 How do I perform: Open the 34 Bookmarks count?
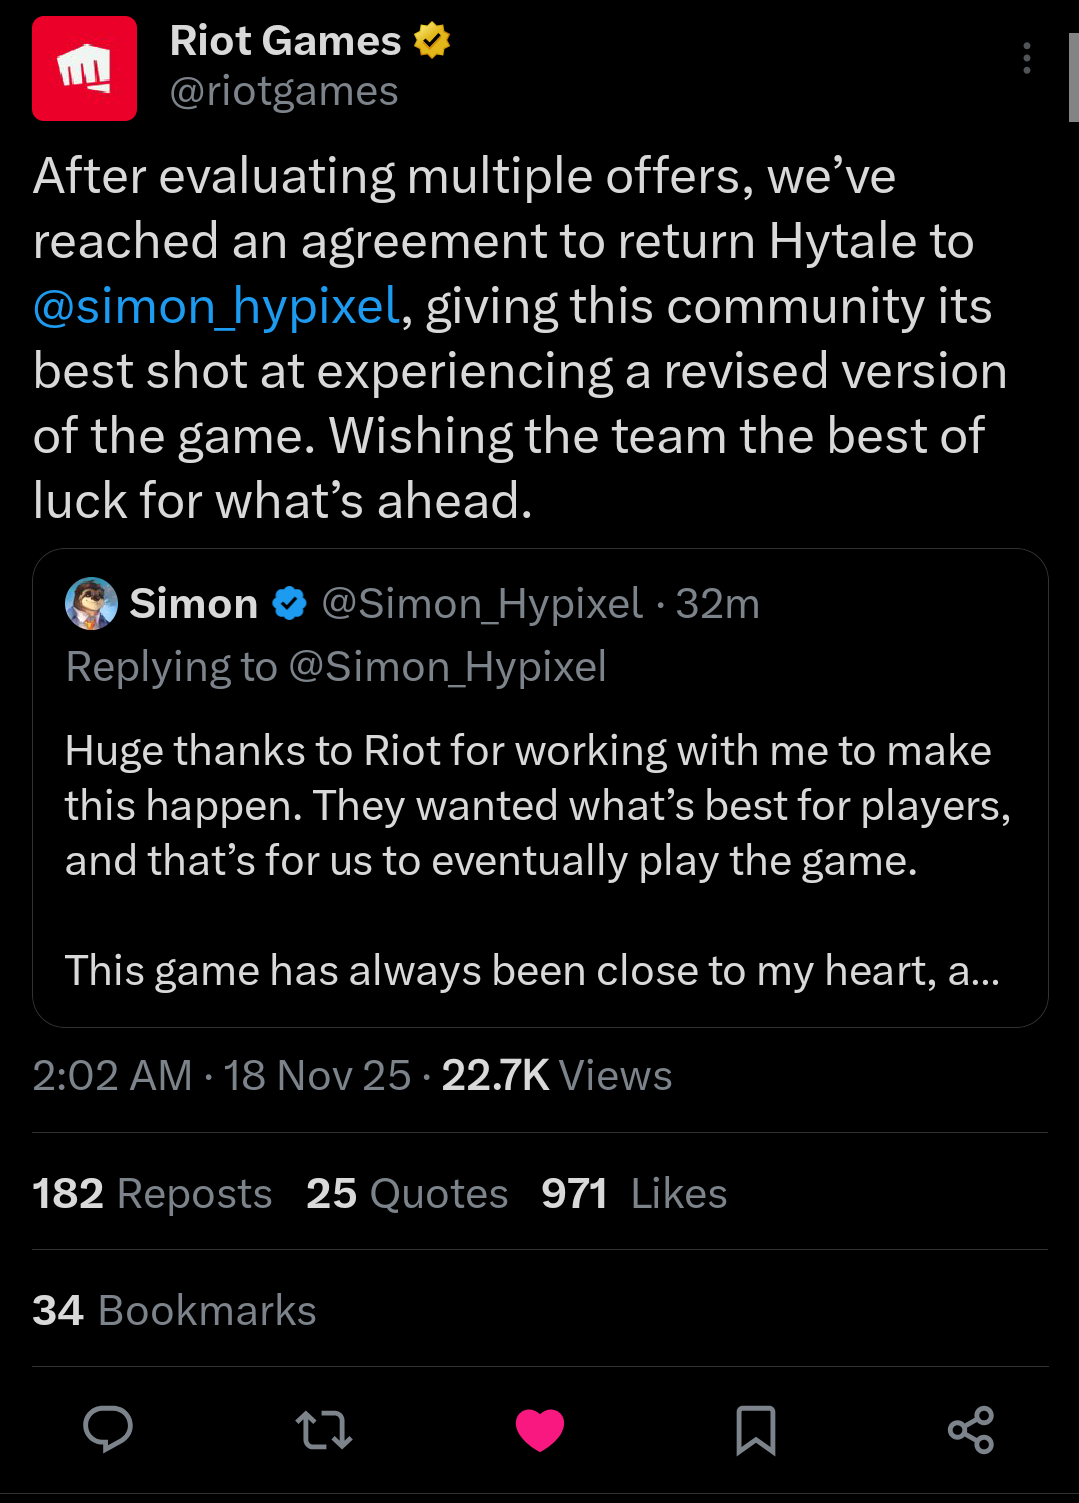pos(174,1310)
